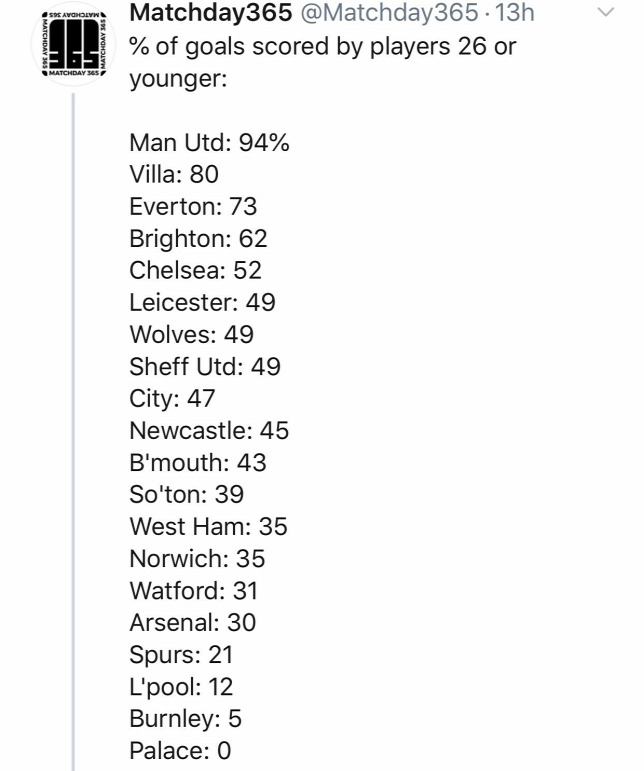
Task: Open the Matchday365 profile avatar
Action: pos(74,44)
